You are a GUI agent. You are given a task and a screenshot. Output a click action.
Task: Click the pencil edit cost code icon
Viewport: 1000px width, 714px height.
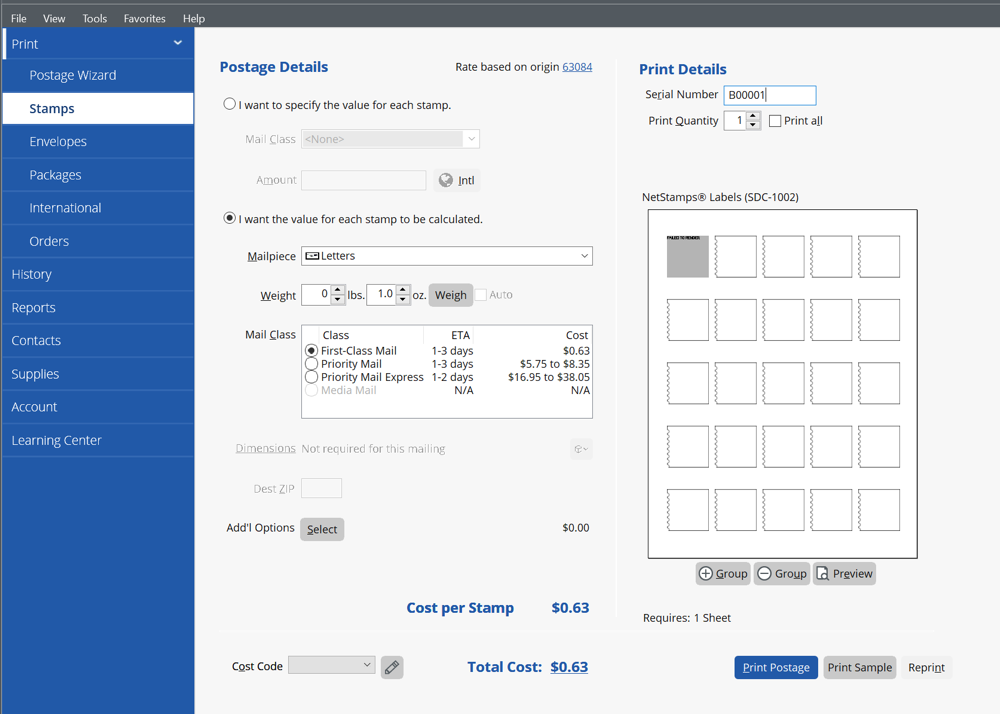[x=392, y=667]
